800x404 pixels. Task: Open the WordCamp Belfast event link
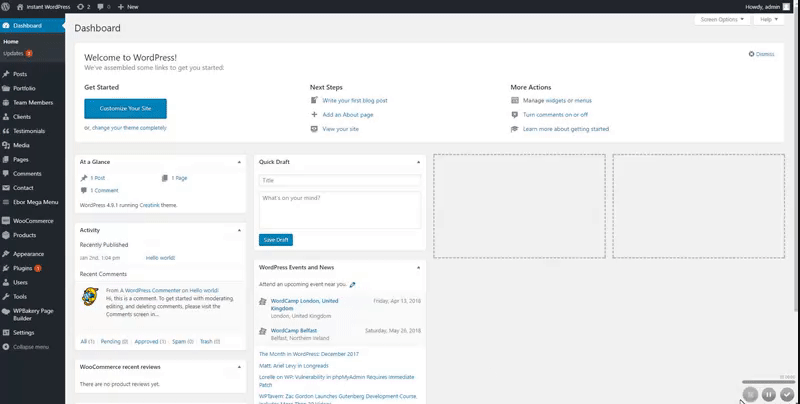[294, 331]
